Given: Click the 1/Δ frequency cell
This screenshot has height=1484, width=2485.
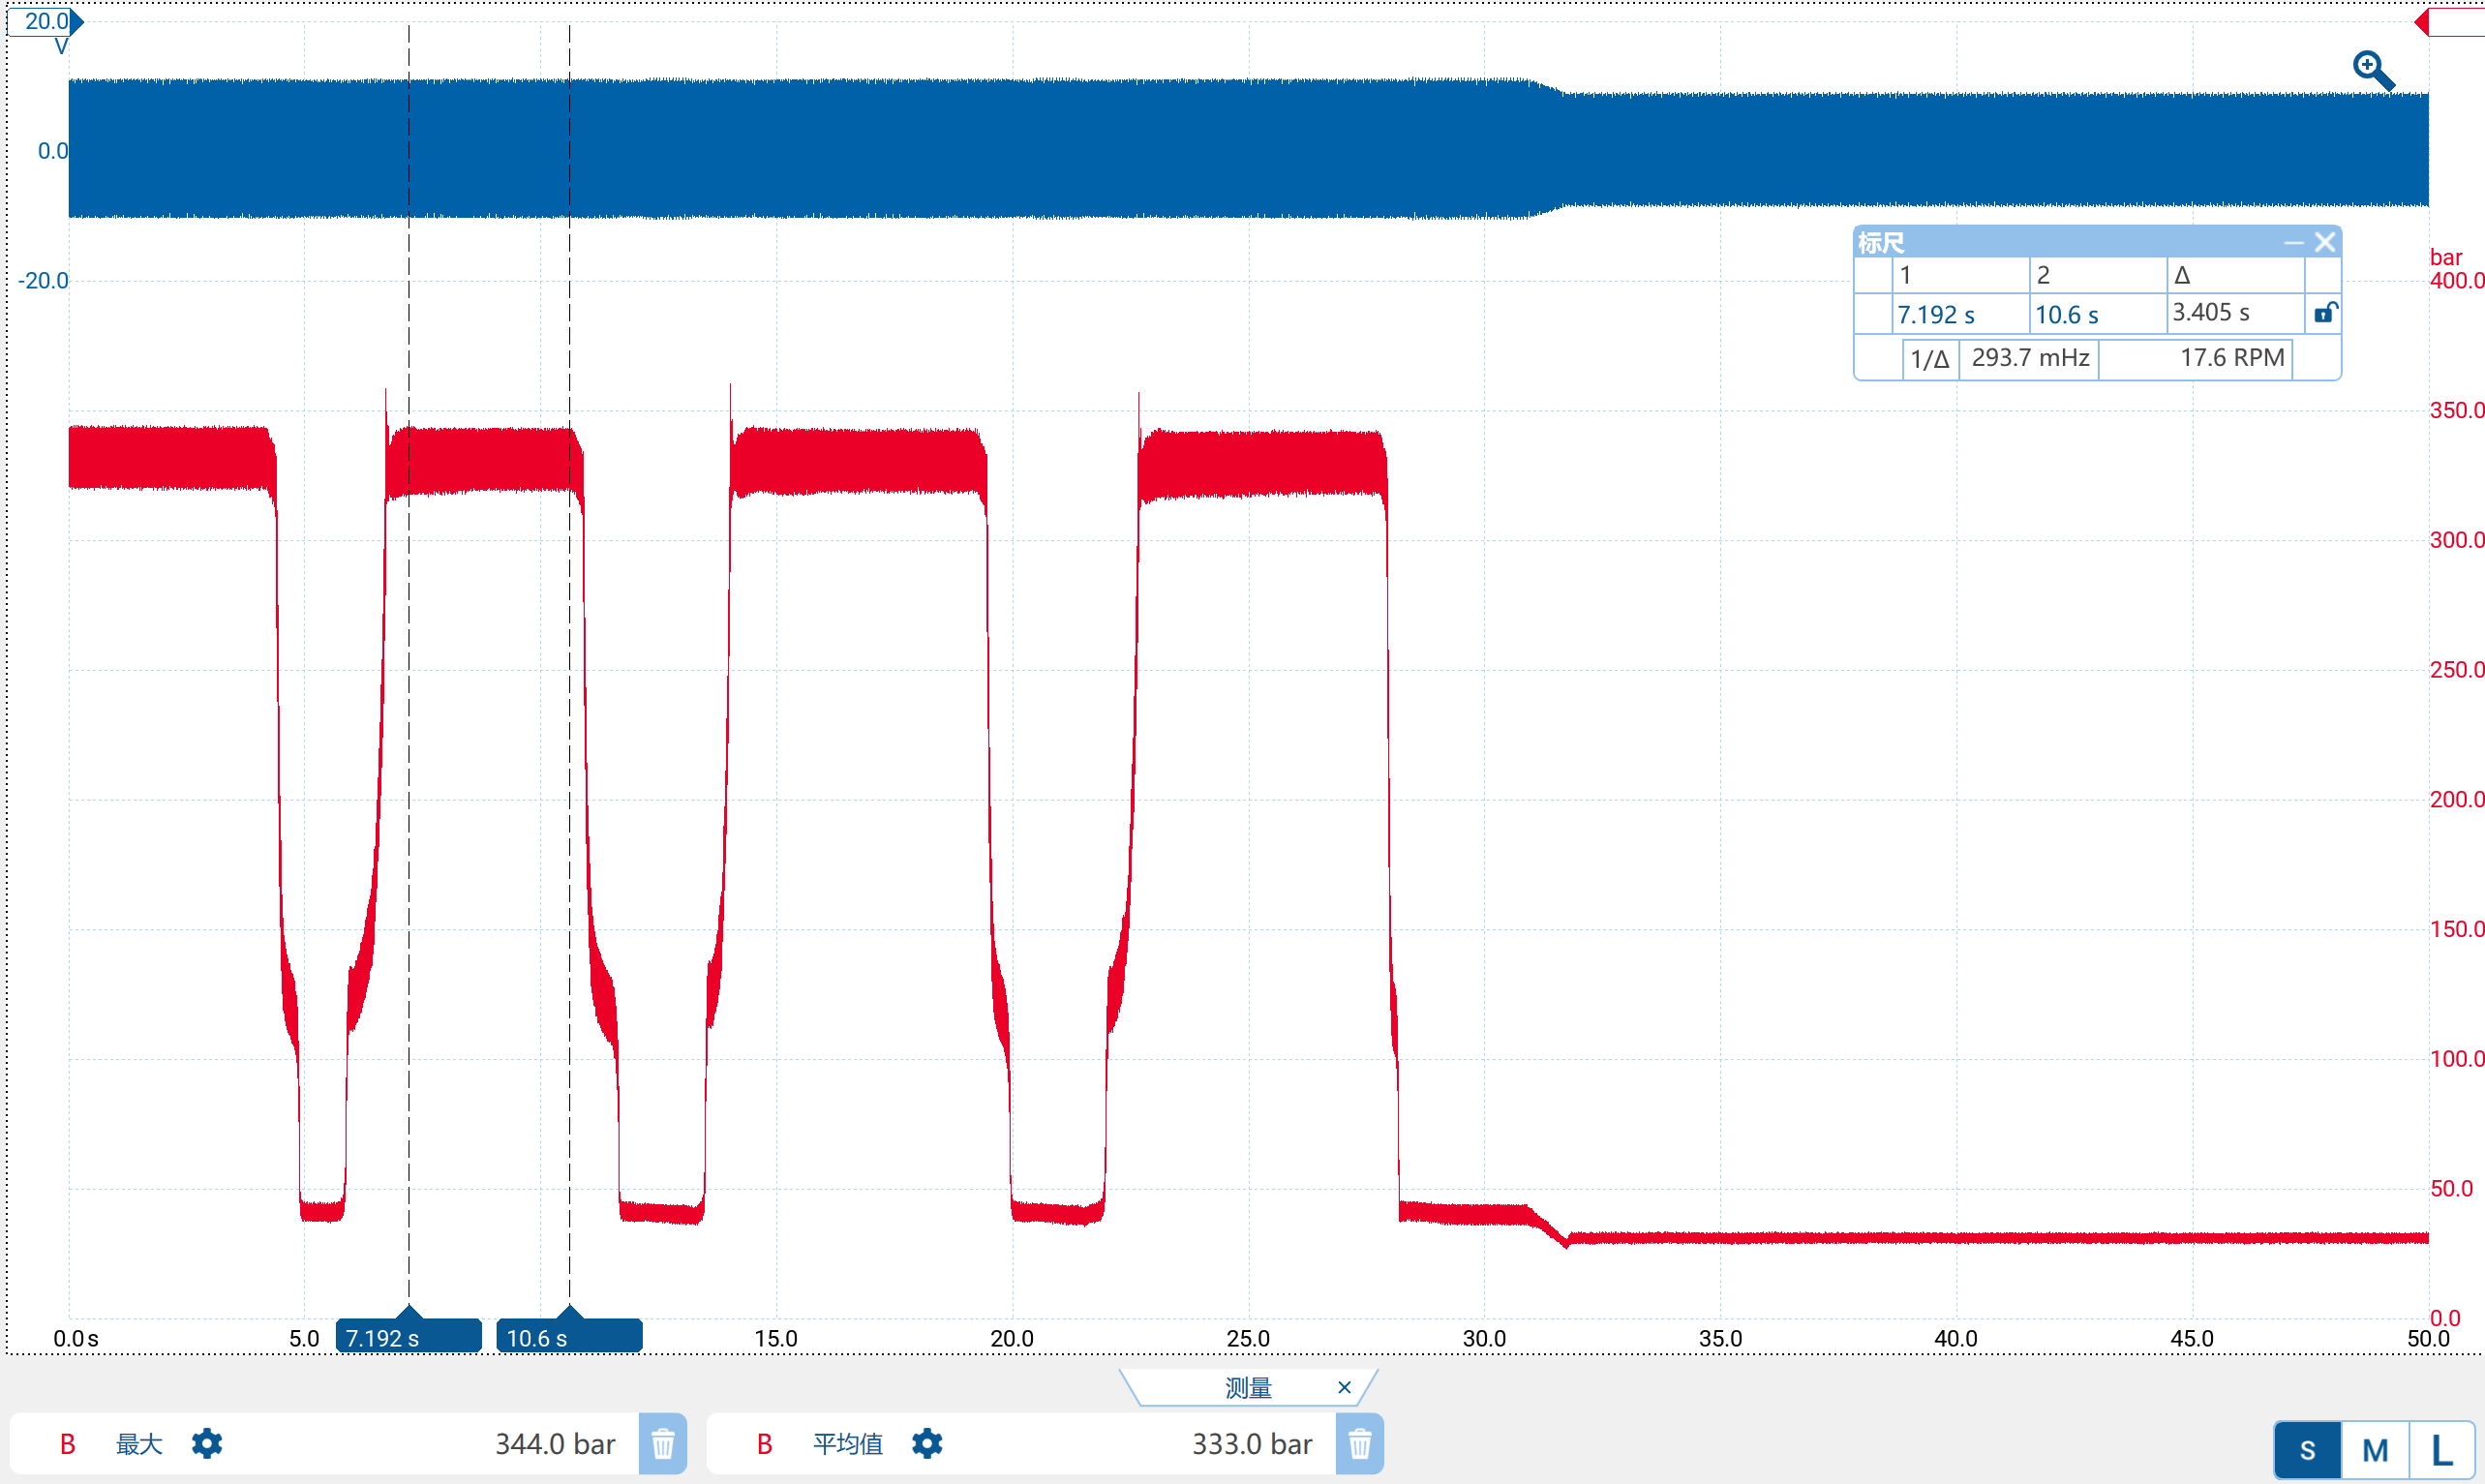Looking at the screenshot, I should (x=2030, y=358).
